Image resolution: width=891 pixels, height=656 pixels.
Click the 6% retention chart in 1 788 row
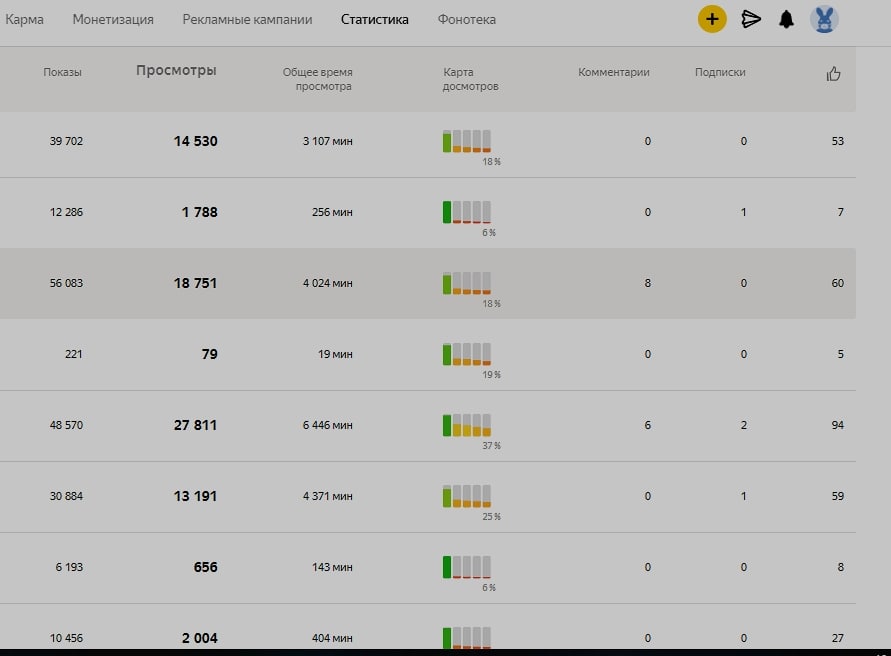tap(467, 212)
